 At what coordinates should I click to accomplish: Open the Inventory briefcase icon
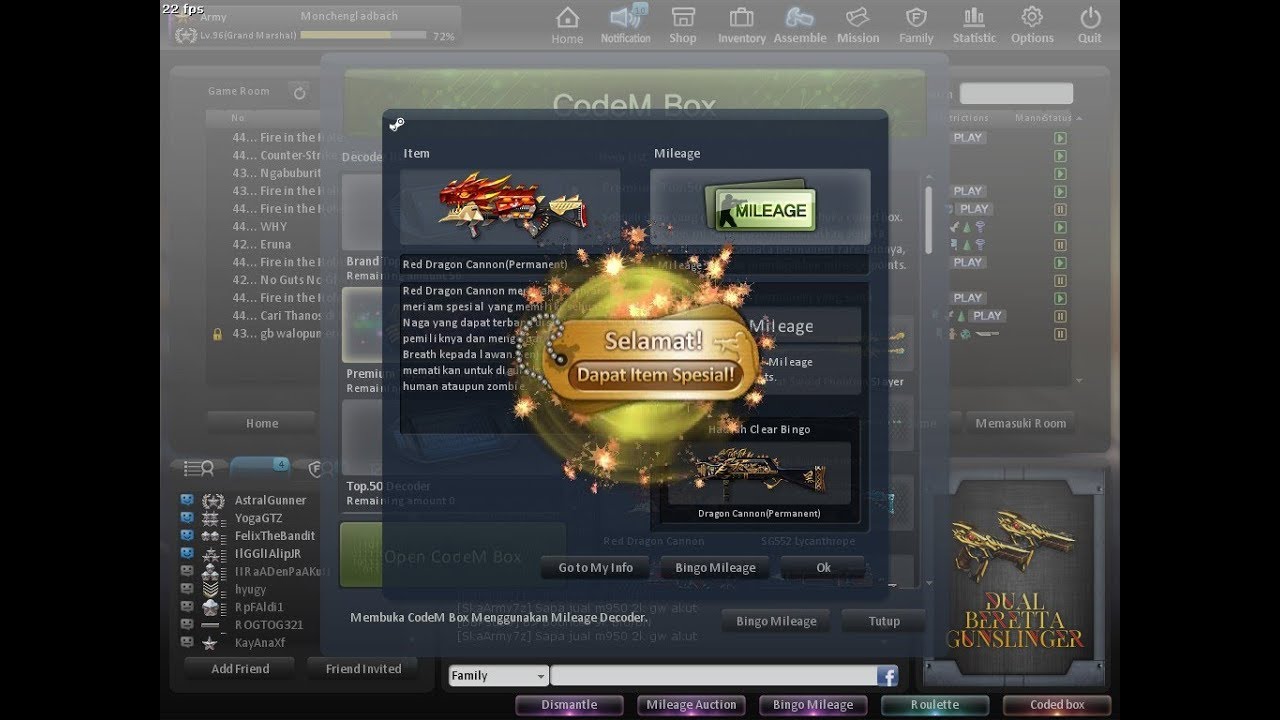pyautogui.click(x=742, y=25)
